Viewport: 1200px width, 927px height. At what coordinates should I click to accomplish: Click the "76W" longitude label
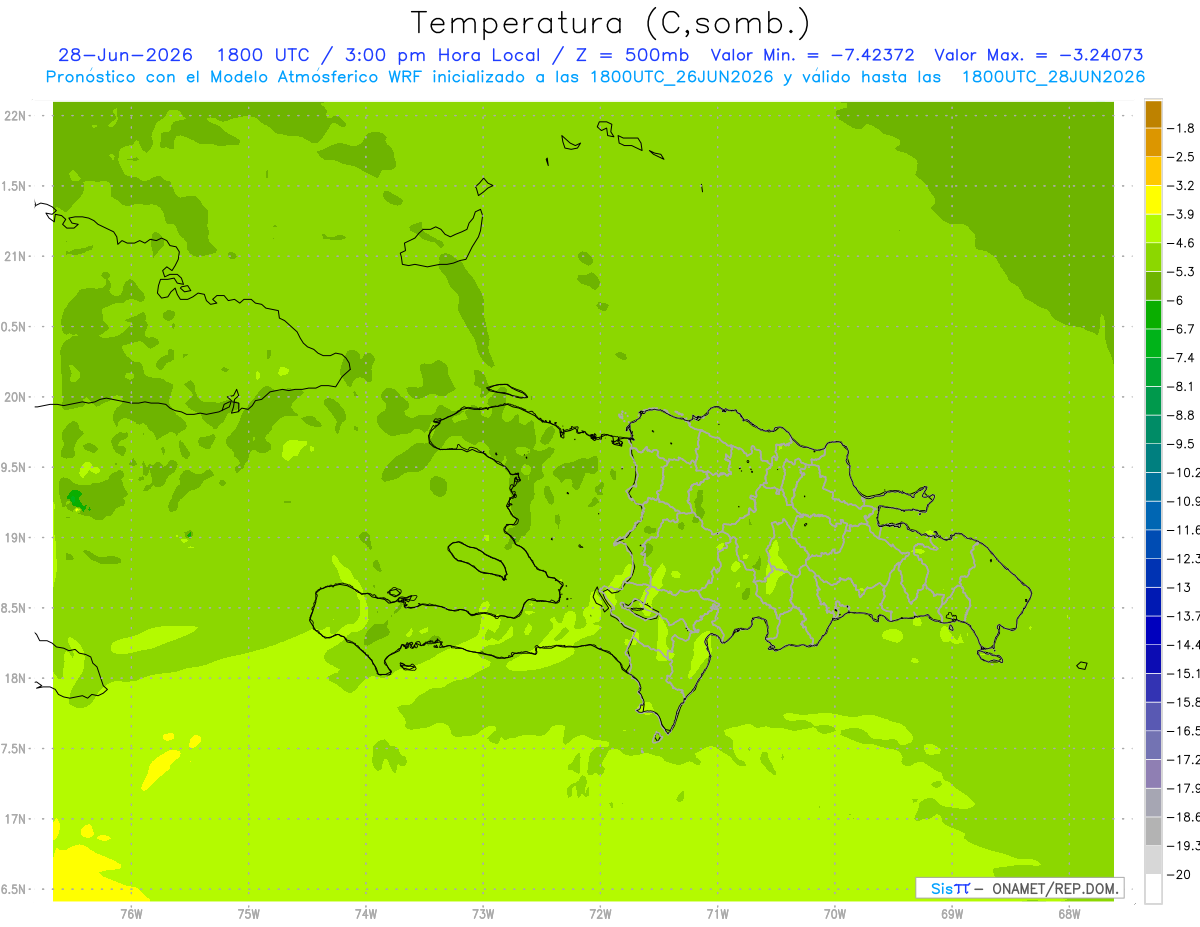click(x=131, y=913)
